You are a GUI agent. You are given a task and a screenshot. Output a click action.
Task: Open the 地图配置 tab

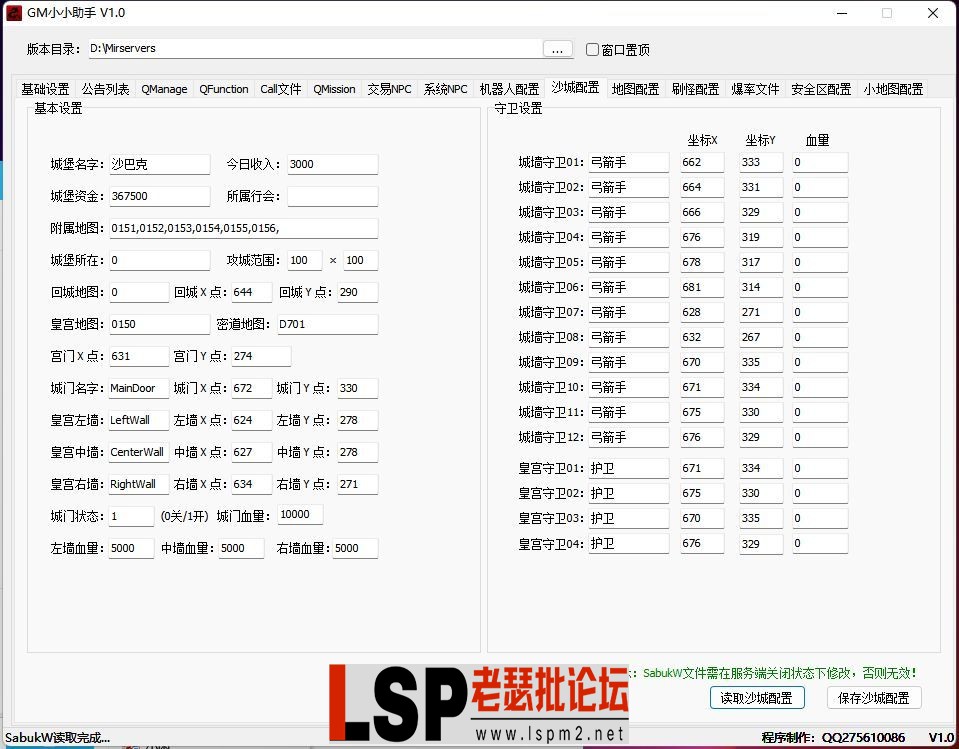coord(634,88)
